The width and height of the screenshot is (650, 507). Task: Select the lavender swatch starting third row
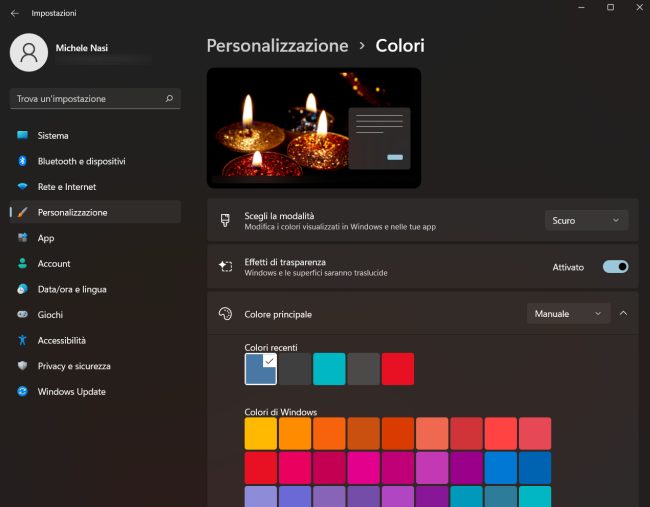(261, 497)
